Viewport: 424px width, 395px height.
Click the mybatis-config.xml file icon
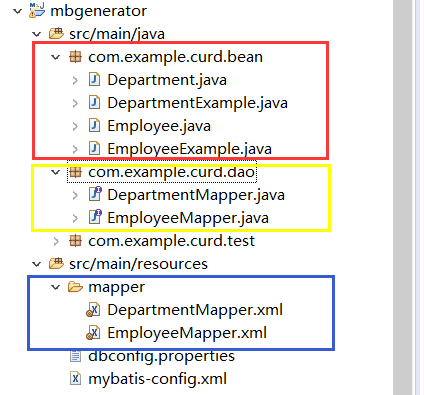pos(75,379)
